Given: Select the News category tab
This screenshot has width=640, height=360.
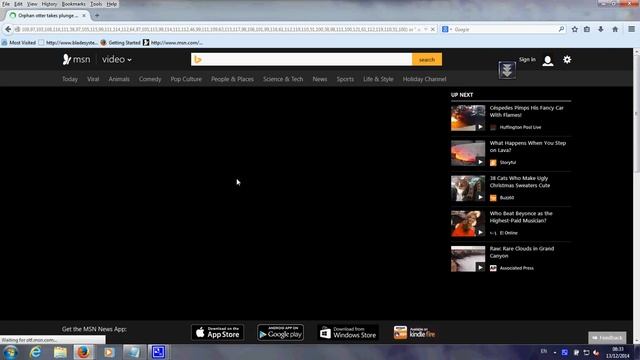Looking at the screenshot, I should tap(320, 79).
